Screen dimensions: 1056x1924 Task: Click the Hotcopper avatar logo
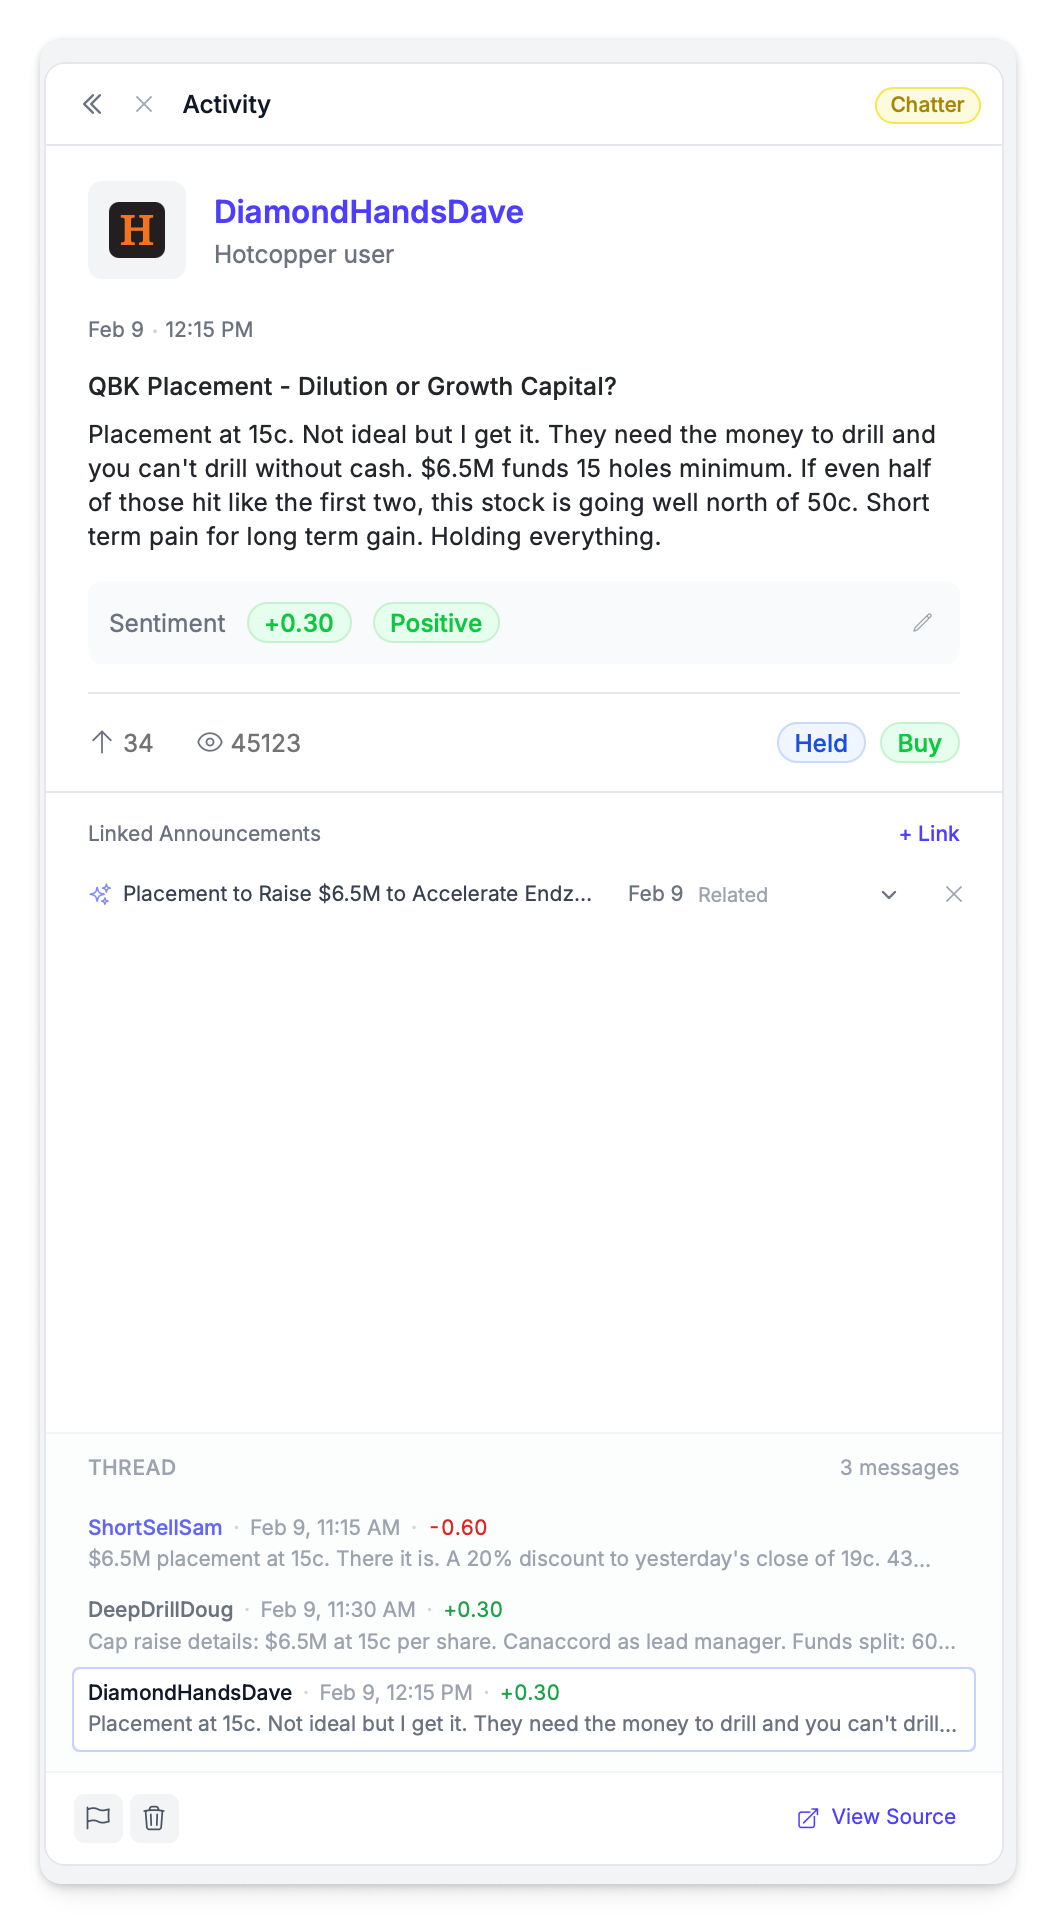pos(137,230)
